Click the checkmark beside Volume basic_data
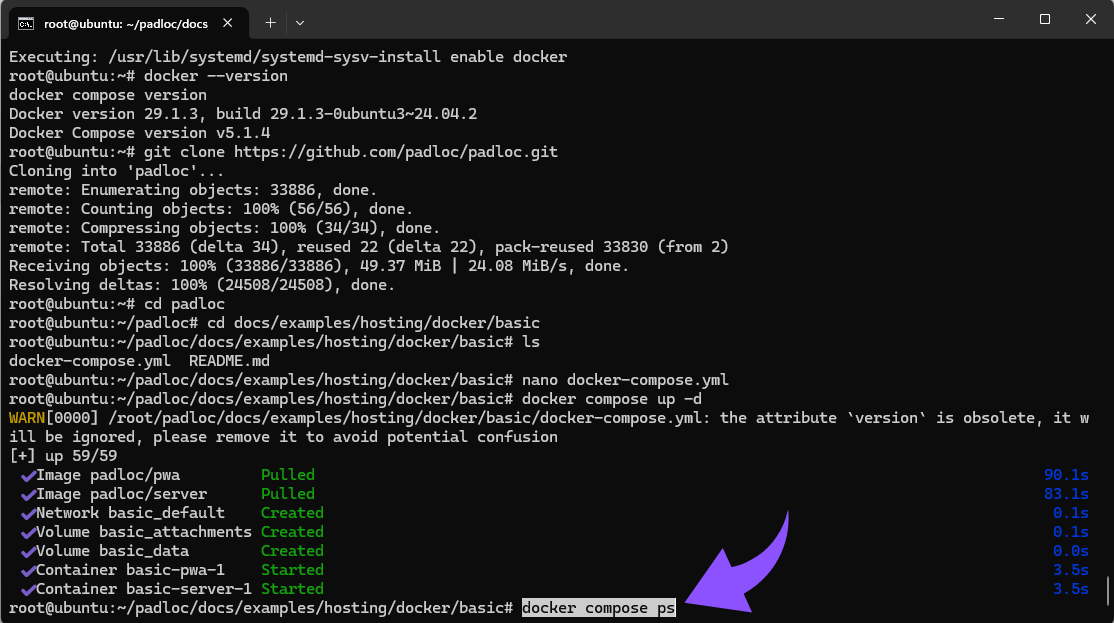Viewport: 1114px width, 623px height. pos(28,551)
